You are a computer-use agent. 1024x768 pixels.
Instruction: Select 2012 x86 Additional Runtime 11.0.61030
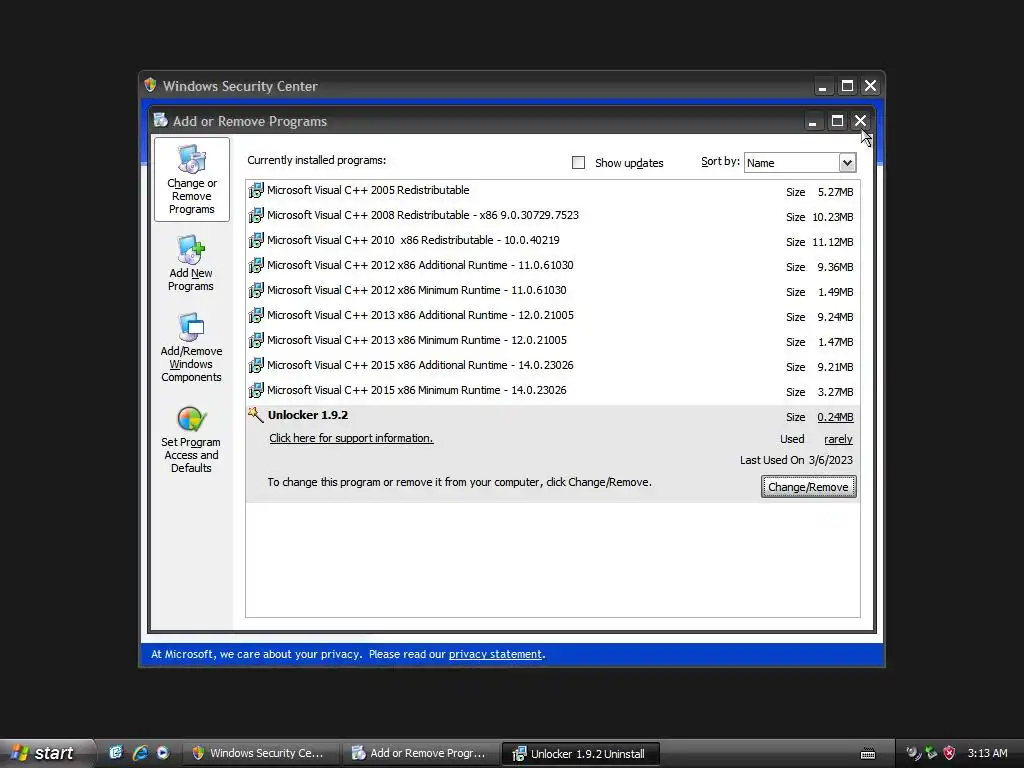pos(552,266)
